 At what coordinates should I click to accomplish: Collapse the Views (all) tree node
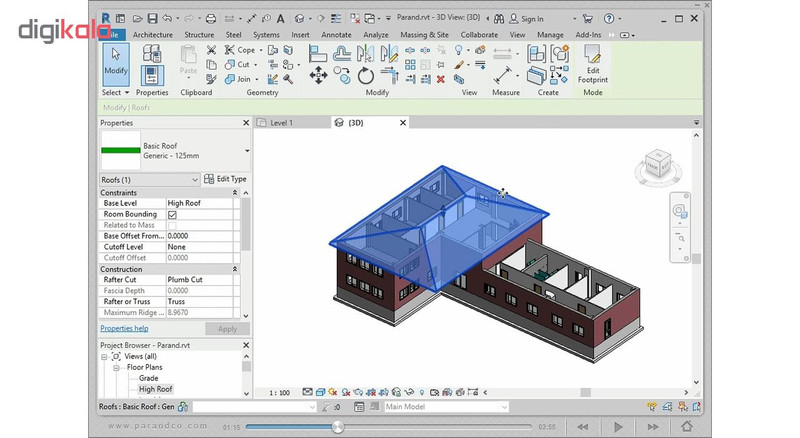point(104,356)
